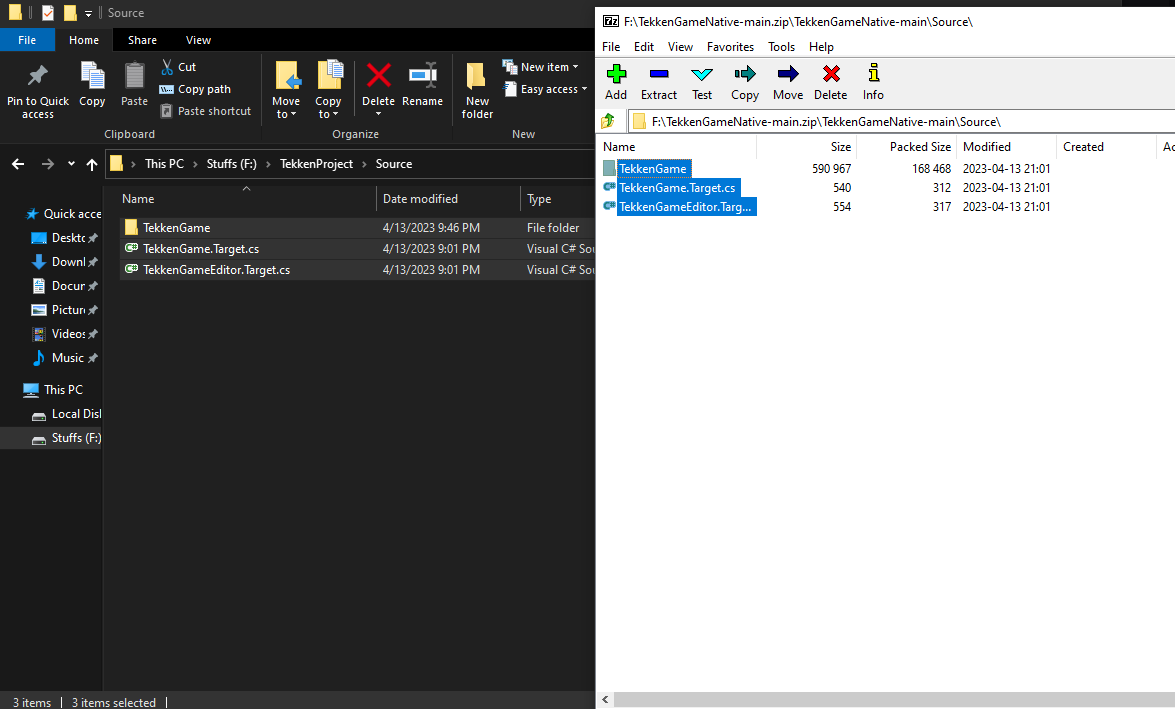This screenshot has height=709, width=1175.
Task: Open the 7-Zip Help menu
Action: [821, 46]
